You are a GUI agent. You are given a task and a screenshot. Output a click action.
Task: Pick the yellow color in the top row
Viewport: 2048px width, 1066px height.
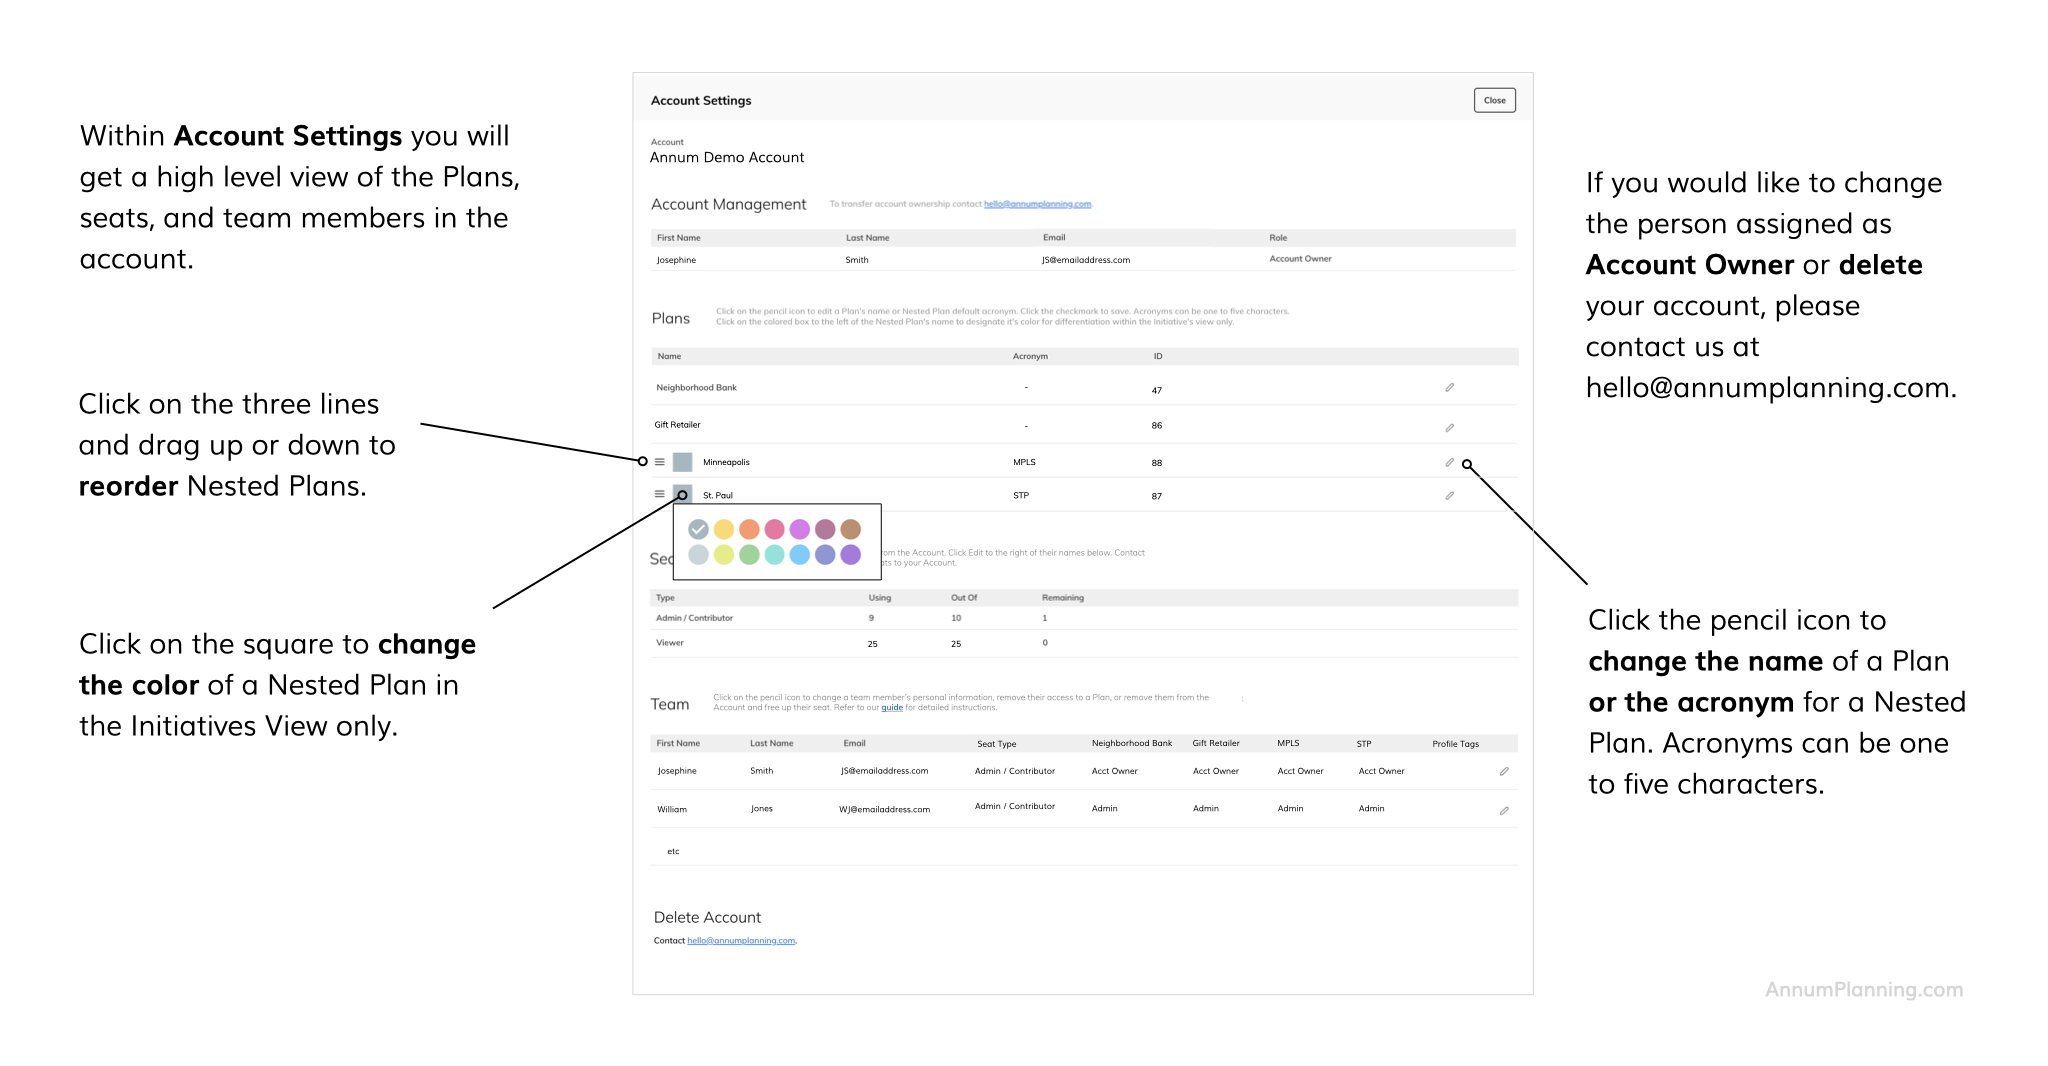pos(724,529)
